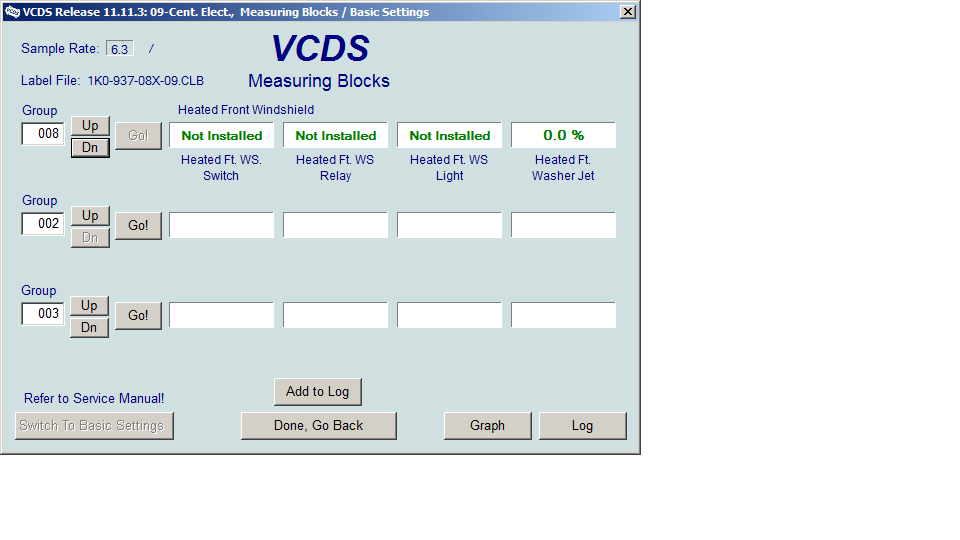960x540 pixels.
Task: Select the group 008 number field
Action: click(x=43, y=133)
